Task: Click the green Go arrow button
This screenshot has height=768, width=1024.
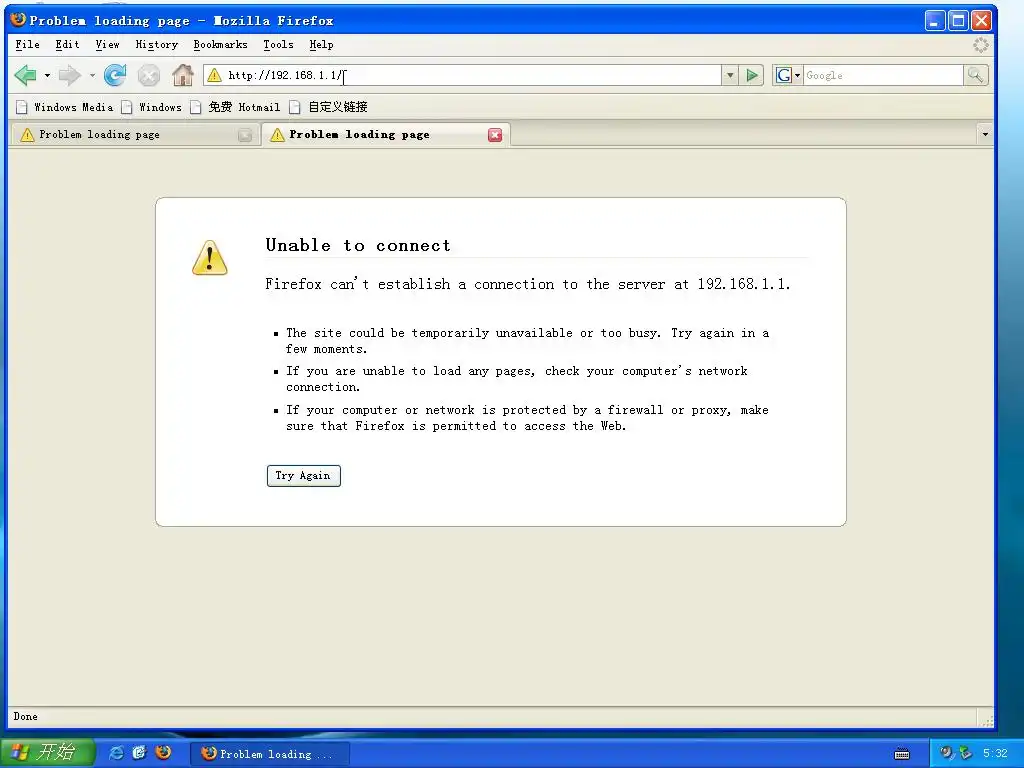Action: (752, 75)
